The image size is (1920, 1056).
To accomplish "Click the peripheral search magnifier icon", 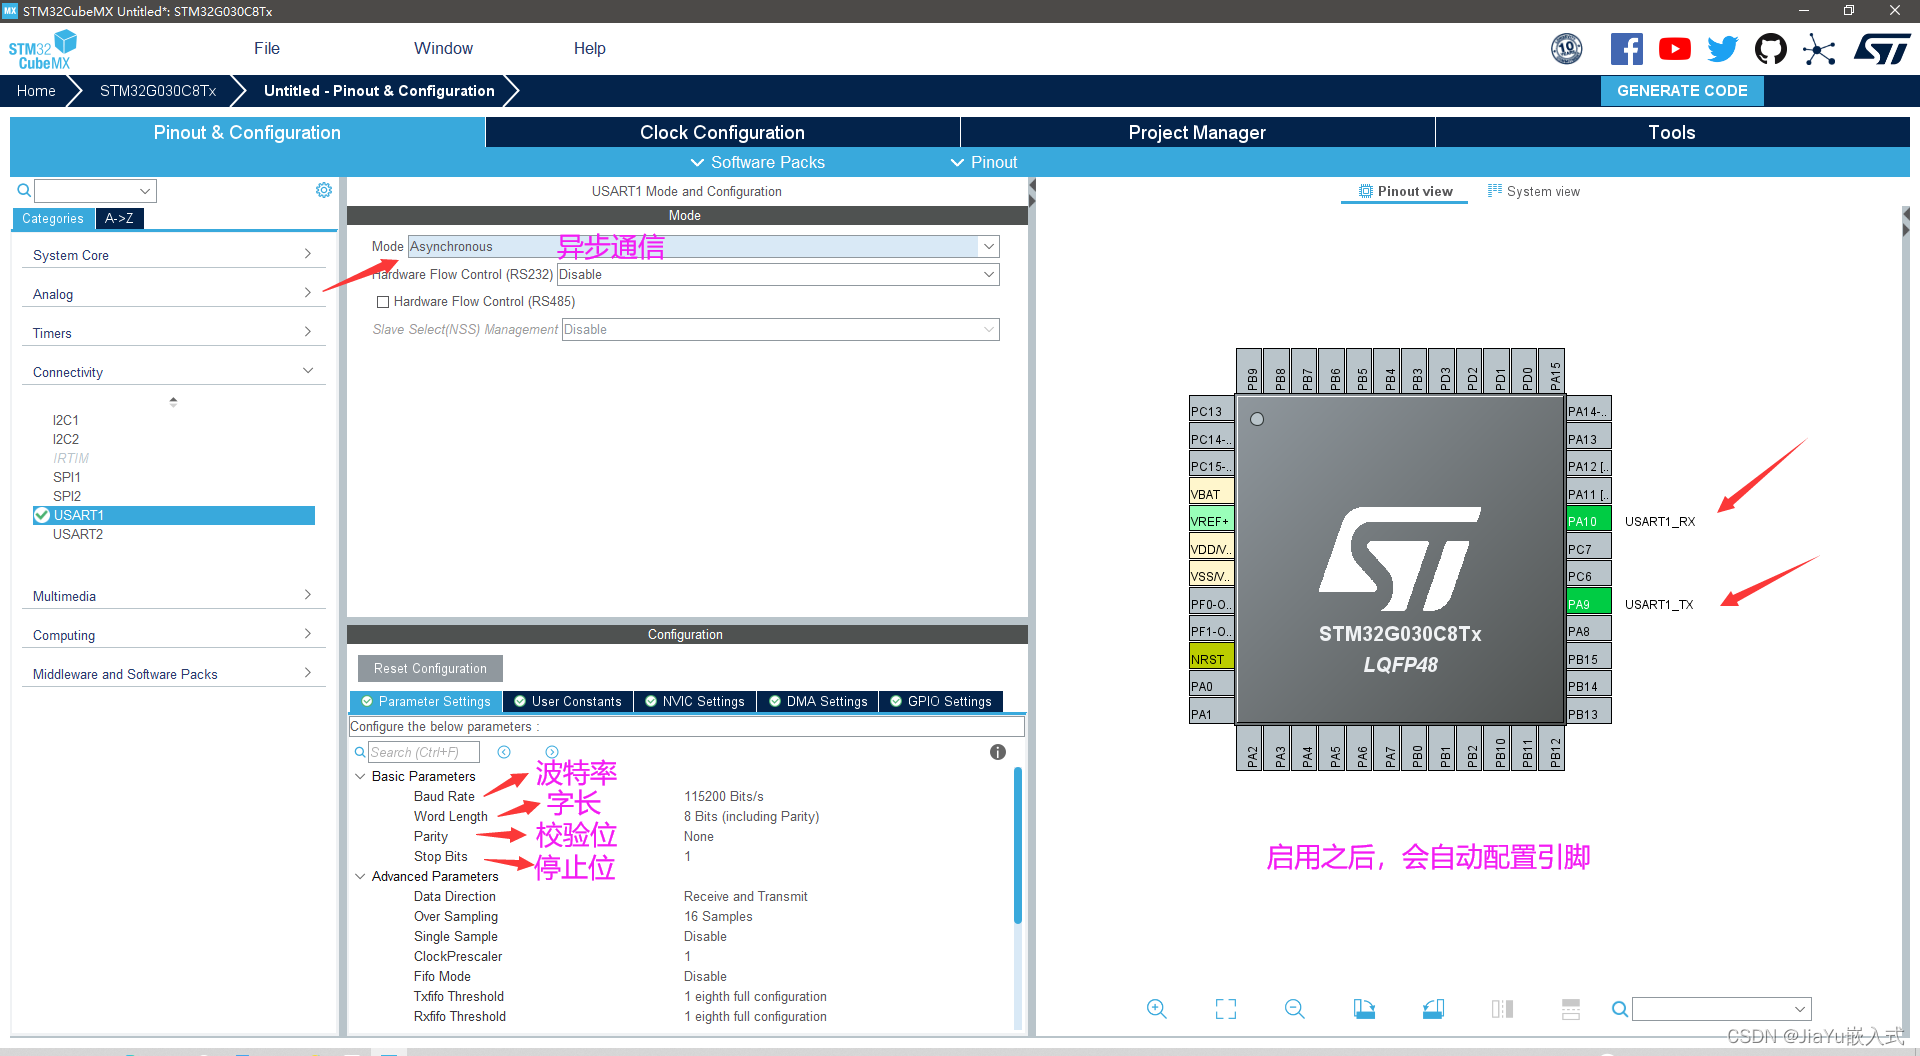I will [x=24, y=190].
